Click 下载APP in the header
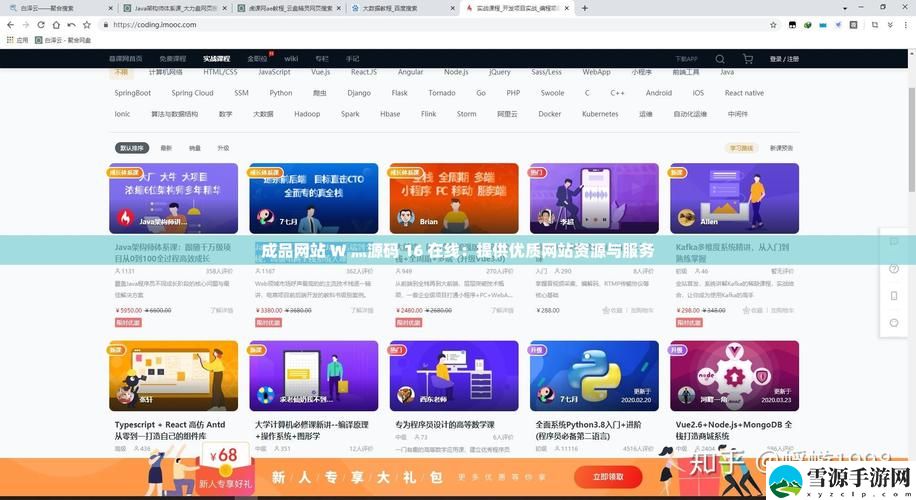Image resolution: width=916 pixels, height=500 pixels. coord(686,59)
